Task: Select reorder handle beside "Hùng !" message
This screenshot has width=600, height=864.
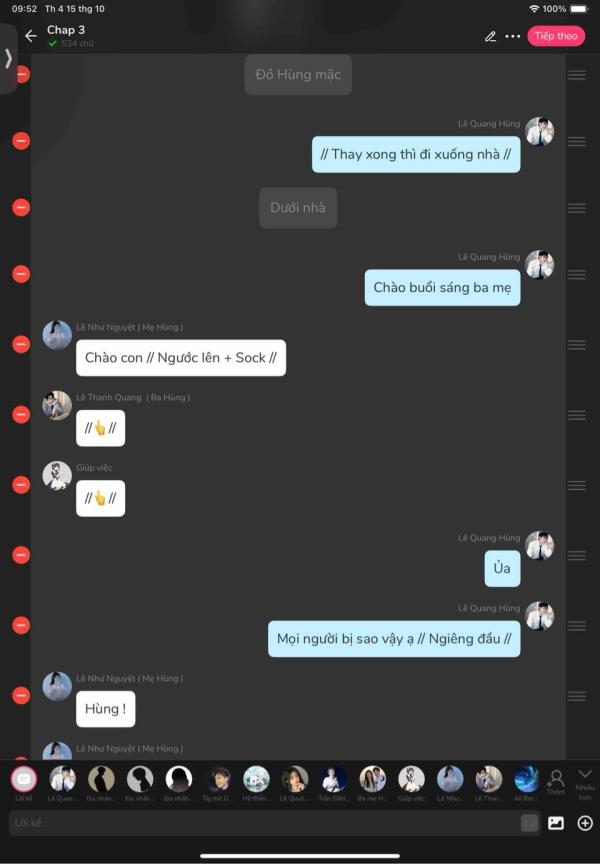Action: 577,696
